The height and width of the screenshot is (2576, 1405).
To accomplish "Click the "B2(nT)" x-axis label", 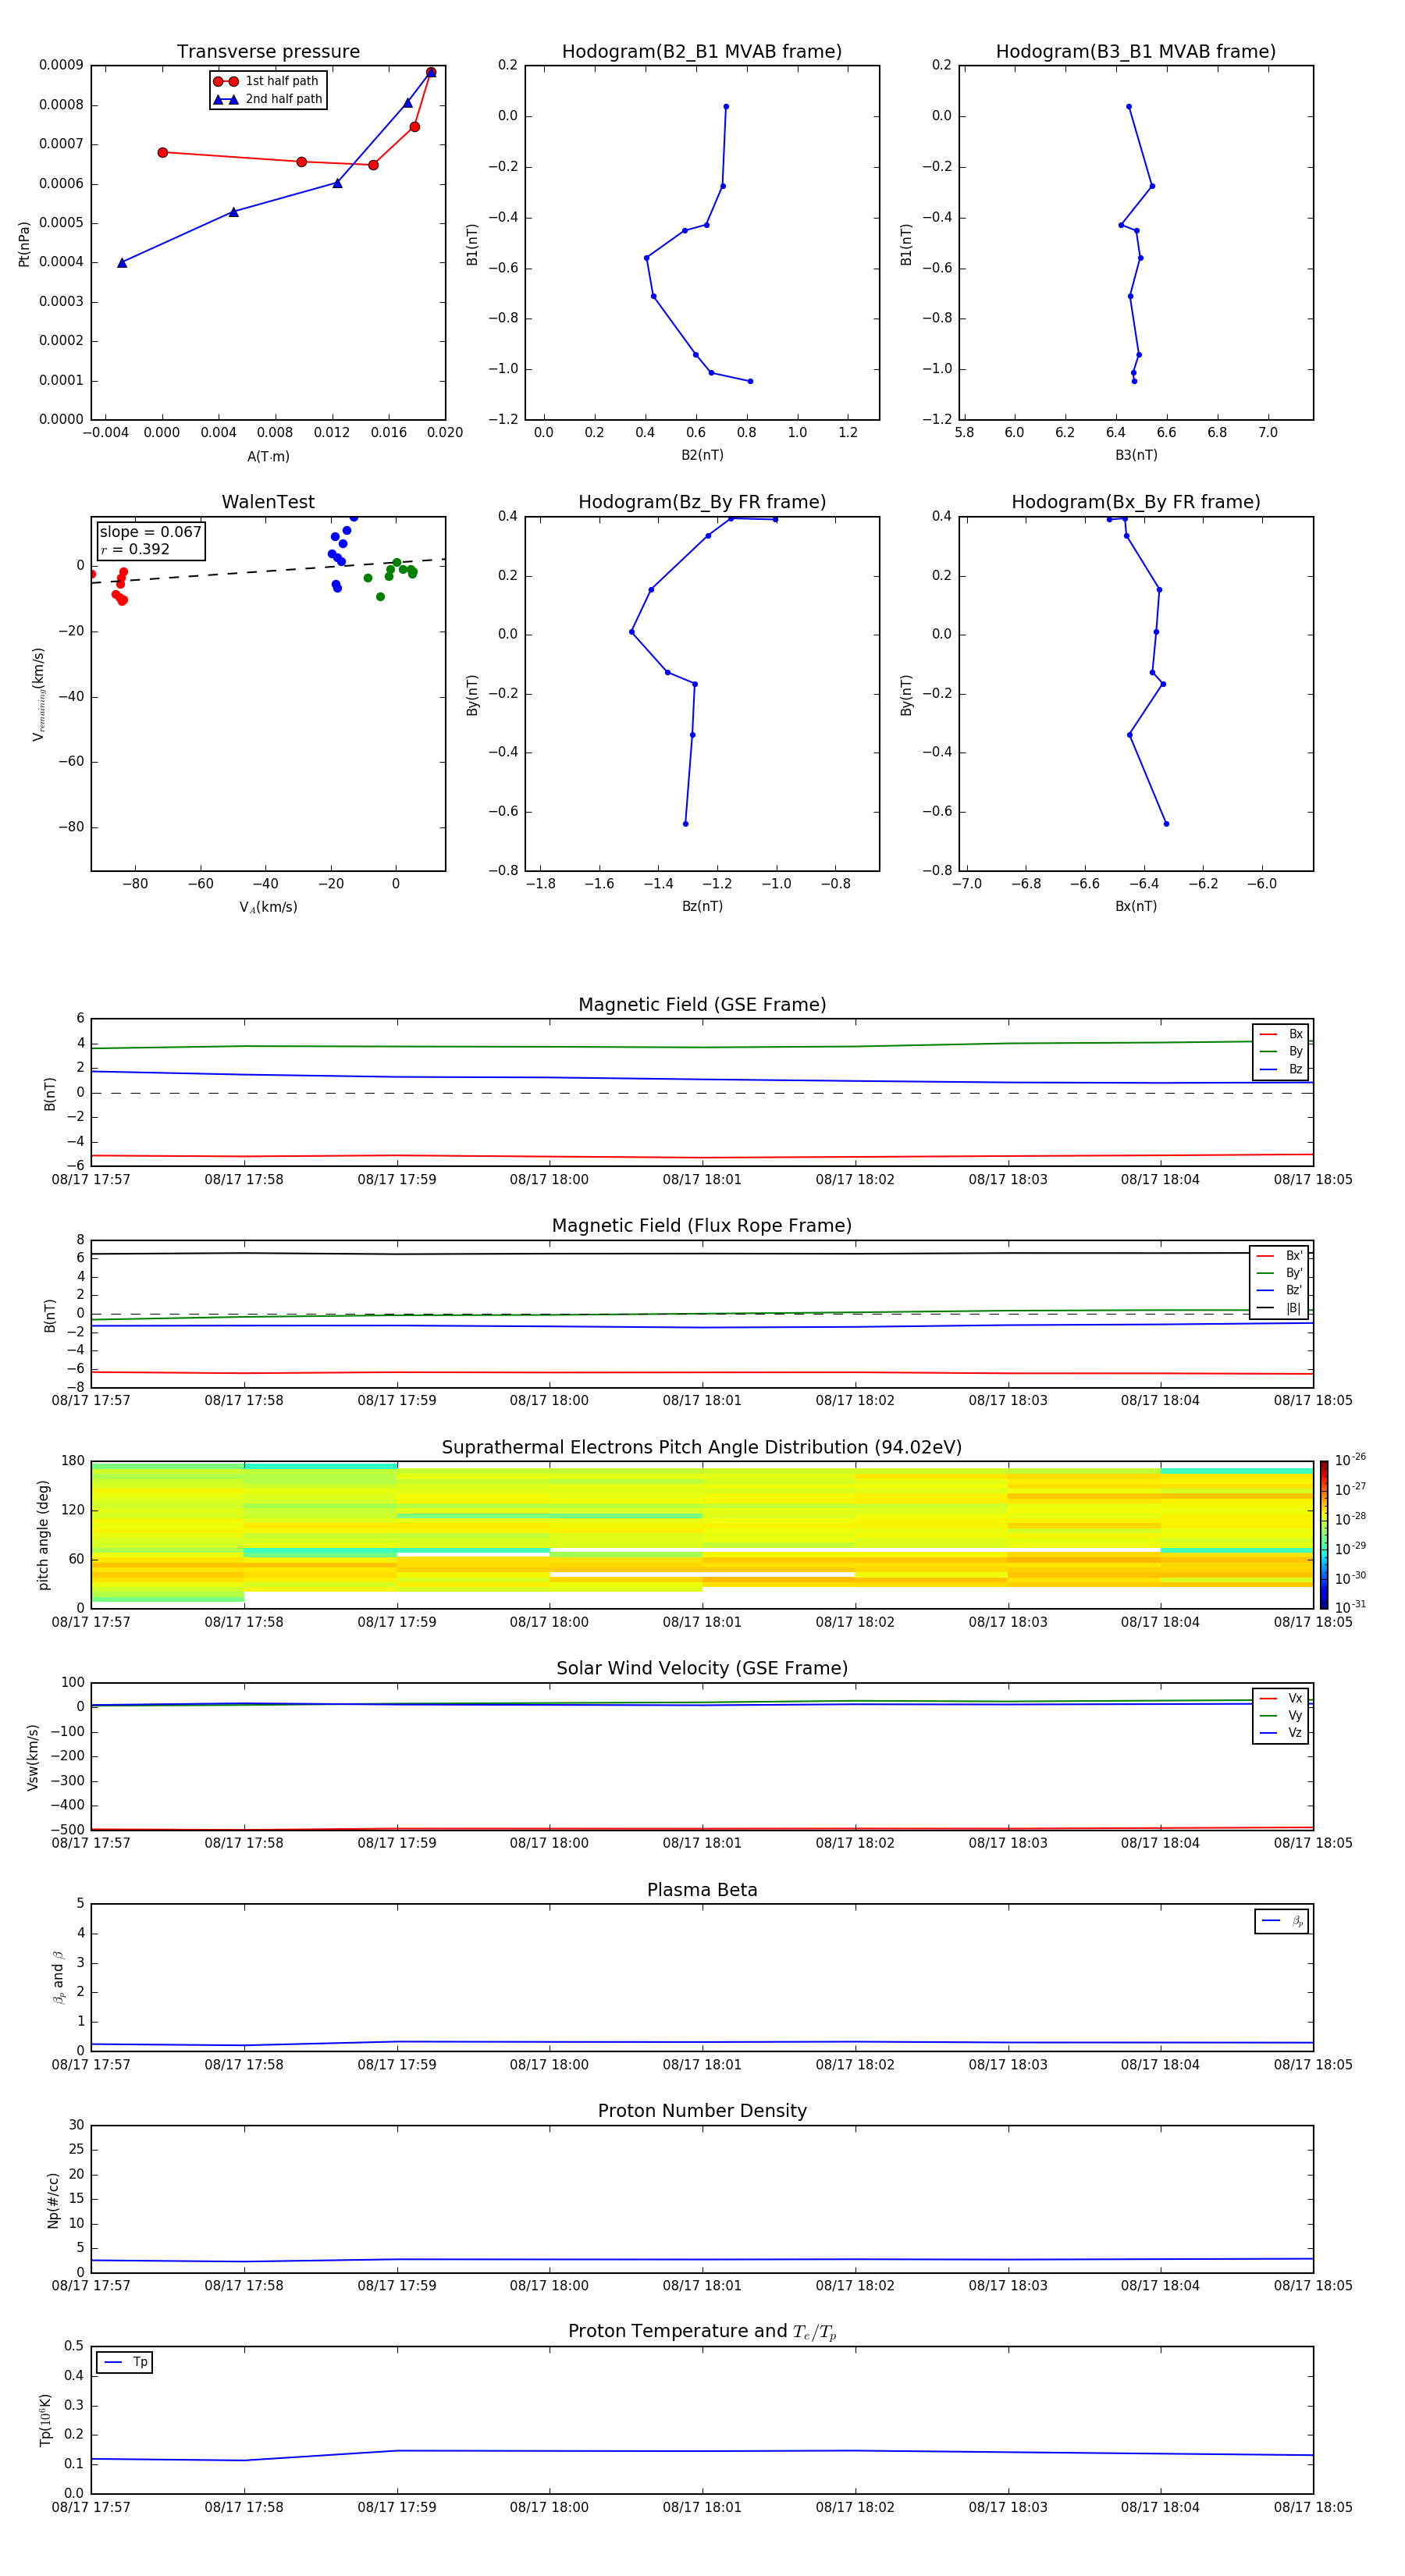I will pyautogui.click(x=702, y=455).
